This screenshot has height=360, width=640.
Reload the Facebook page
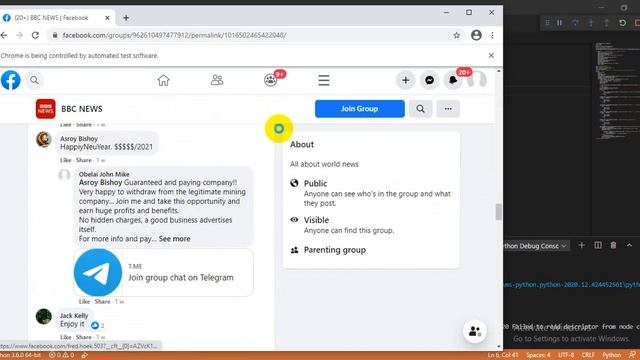(x=36, y=36)
